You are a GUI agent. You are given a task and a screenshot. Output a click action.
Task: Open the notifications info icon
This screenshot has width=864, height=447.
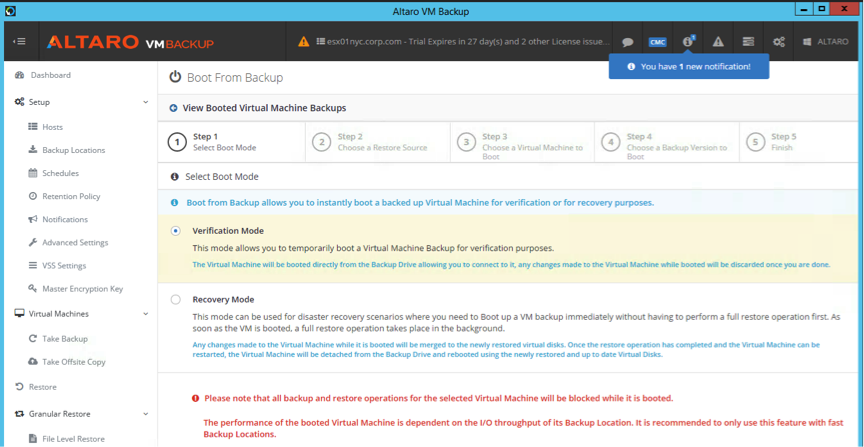(x=688, y=41)
